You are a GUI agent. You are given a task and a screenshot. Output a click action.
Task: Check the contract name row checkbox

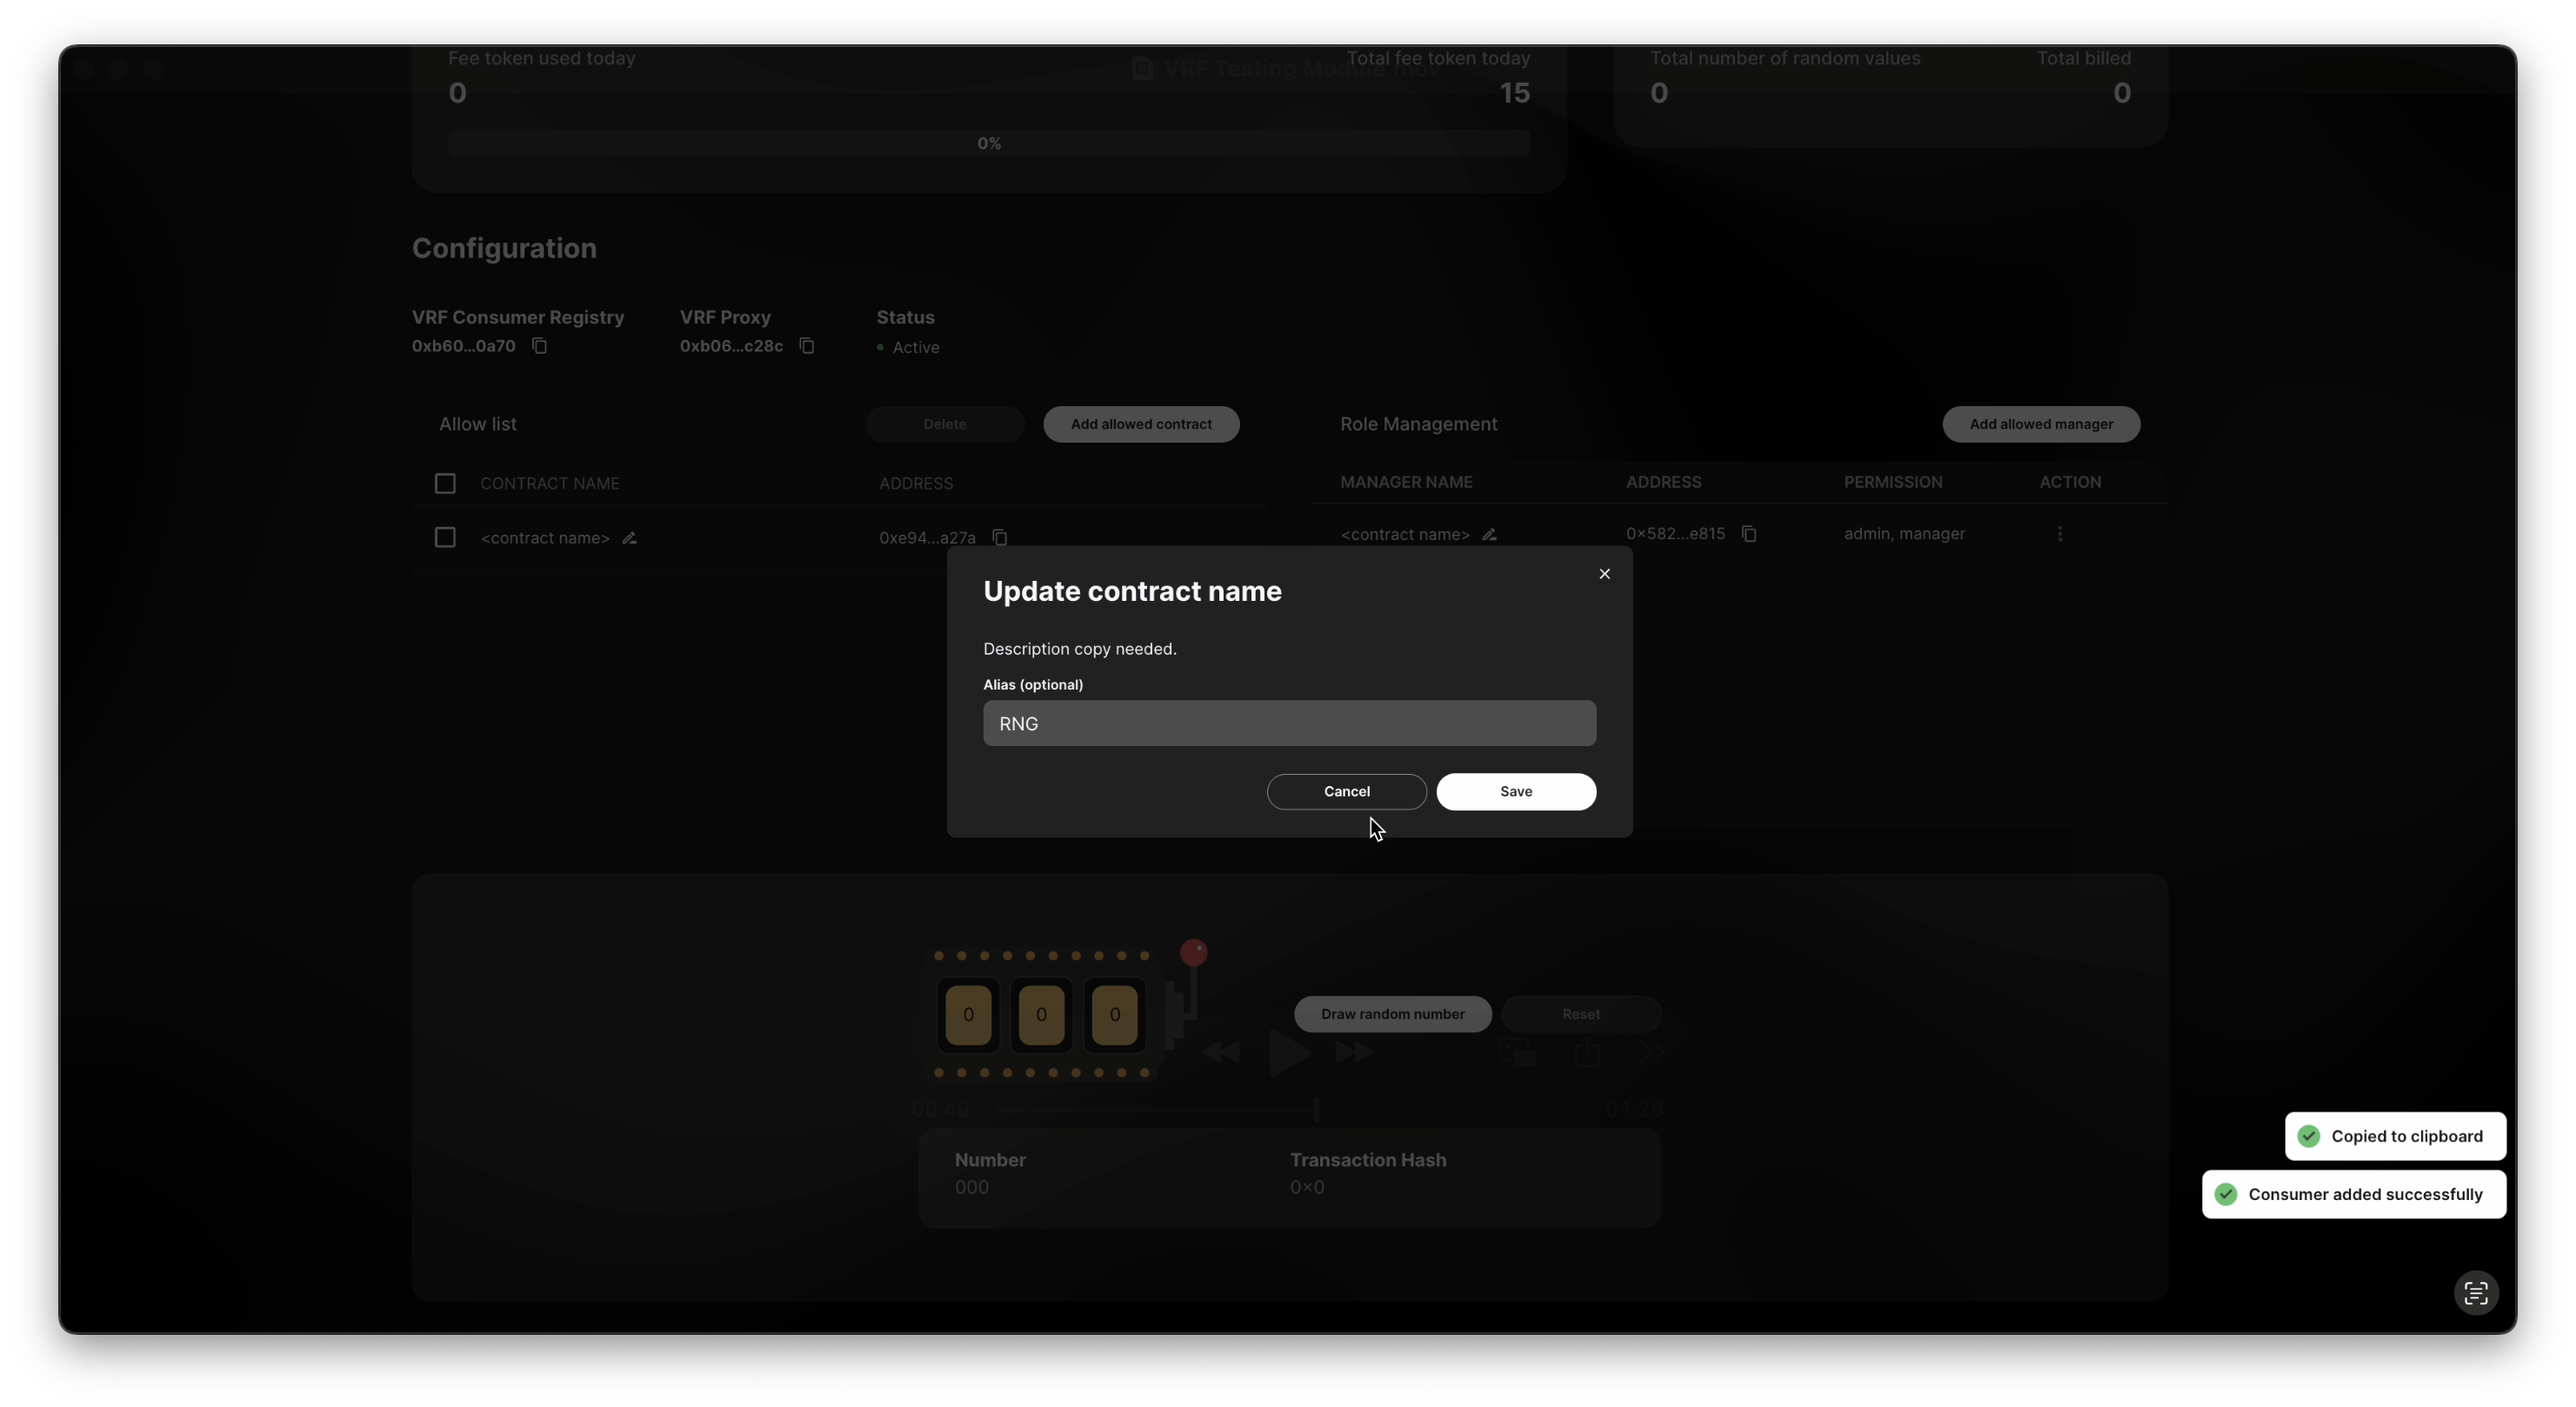tap(445, 538)
